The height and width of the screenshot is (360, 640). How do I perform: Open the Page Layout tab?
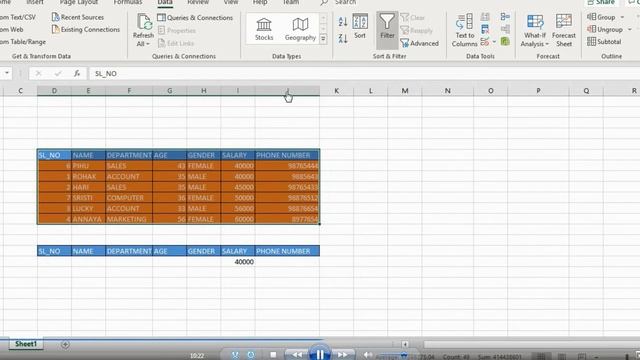78,2
